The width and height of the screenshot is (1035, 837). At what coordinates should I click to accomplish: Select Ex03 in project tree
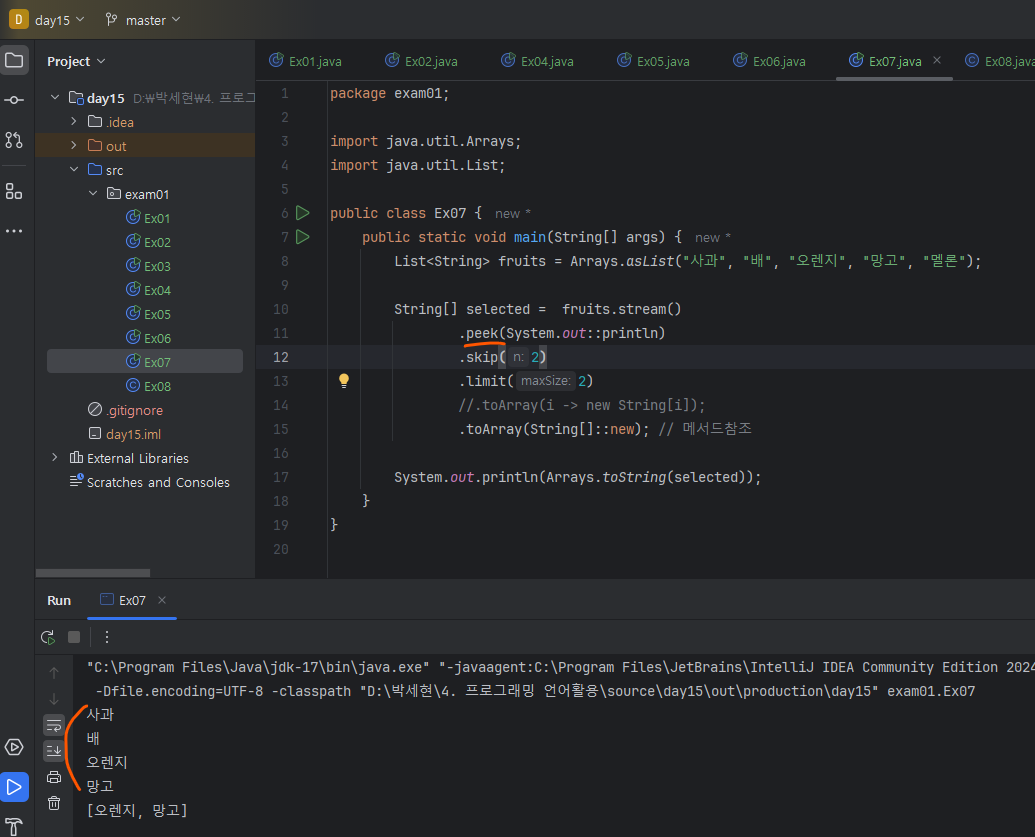point(149,266)
